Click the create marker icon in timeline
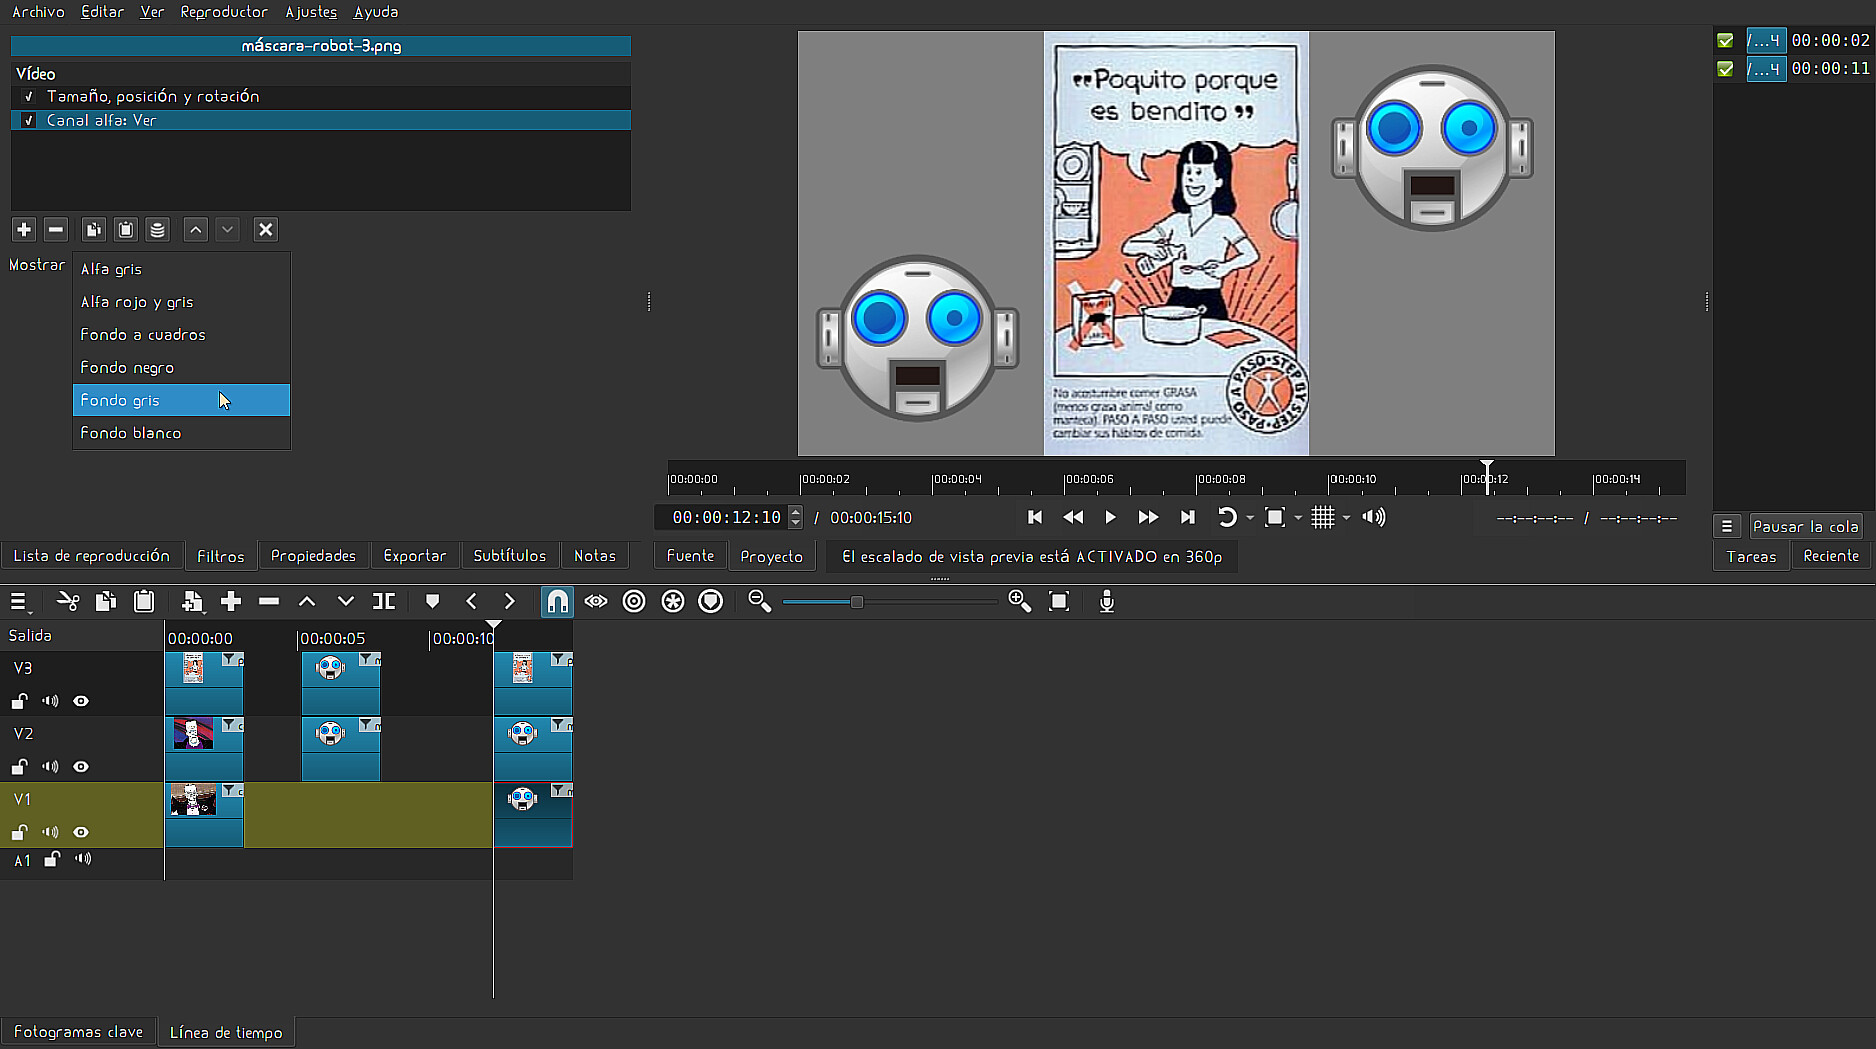The width and height of the screenshot is (1876, 1049). [x=432, y=601]
